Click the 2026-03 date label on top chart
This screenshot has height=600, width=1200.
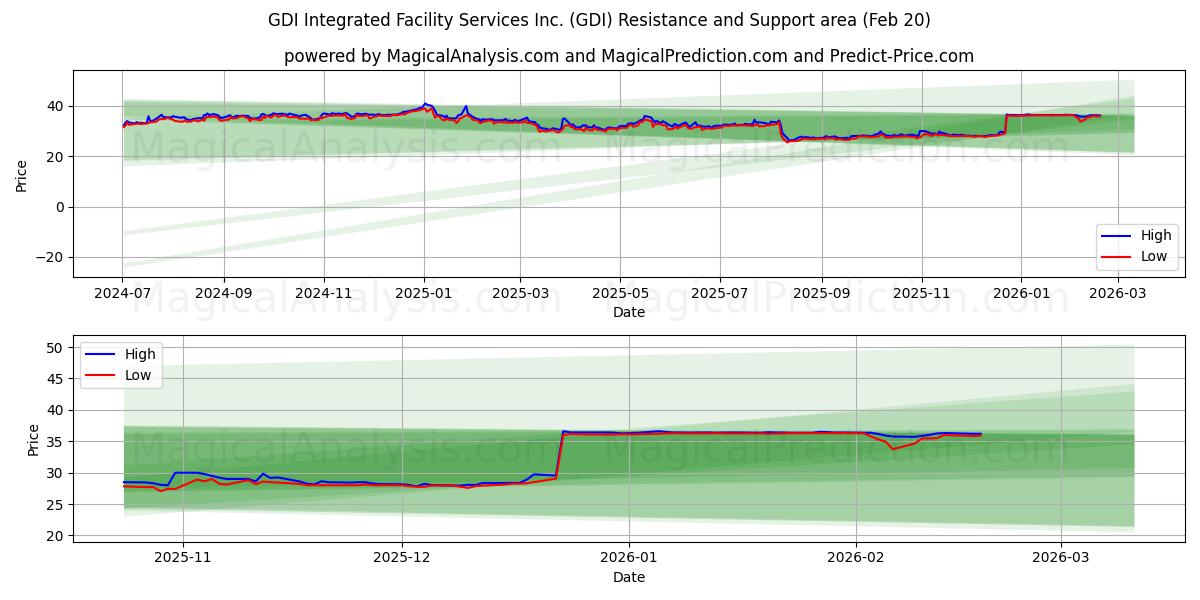[1119, 295]
